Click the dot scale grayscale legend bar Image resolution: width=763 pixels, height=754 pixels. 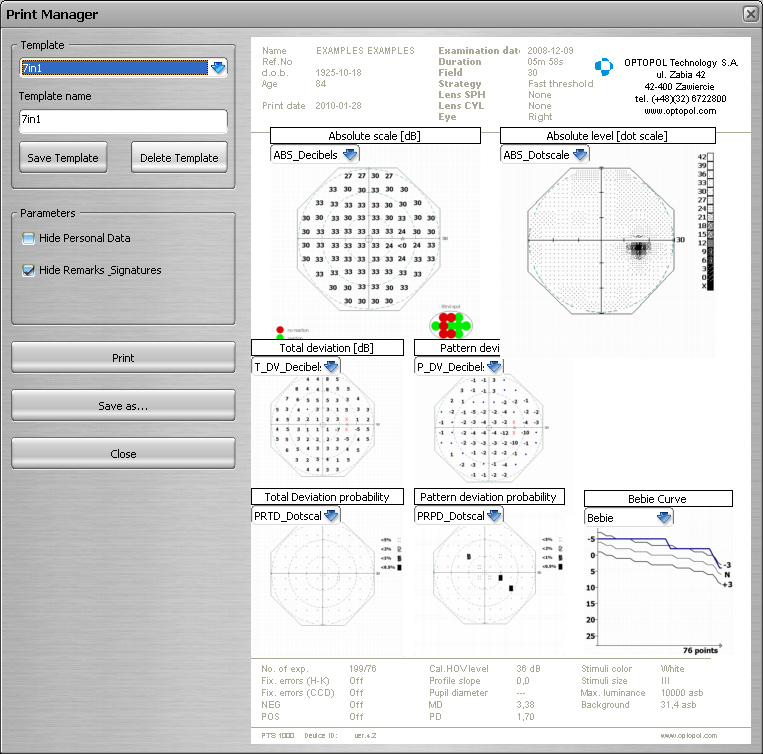[710, 221]
